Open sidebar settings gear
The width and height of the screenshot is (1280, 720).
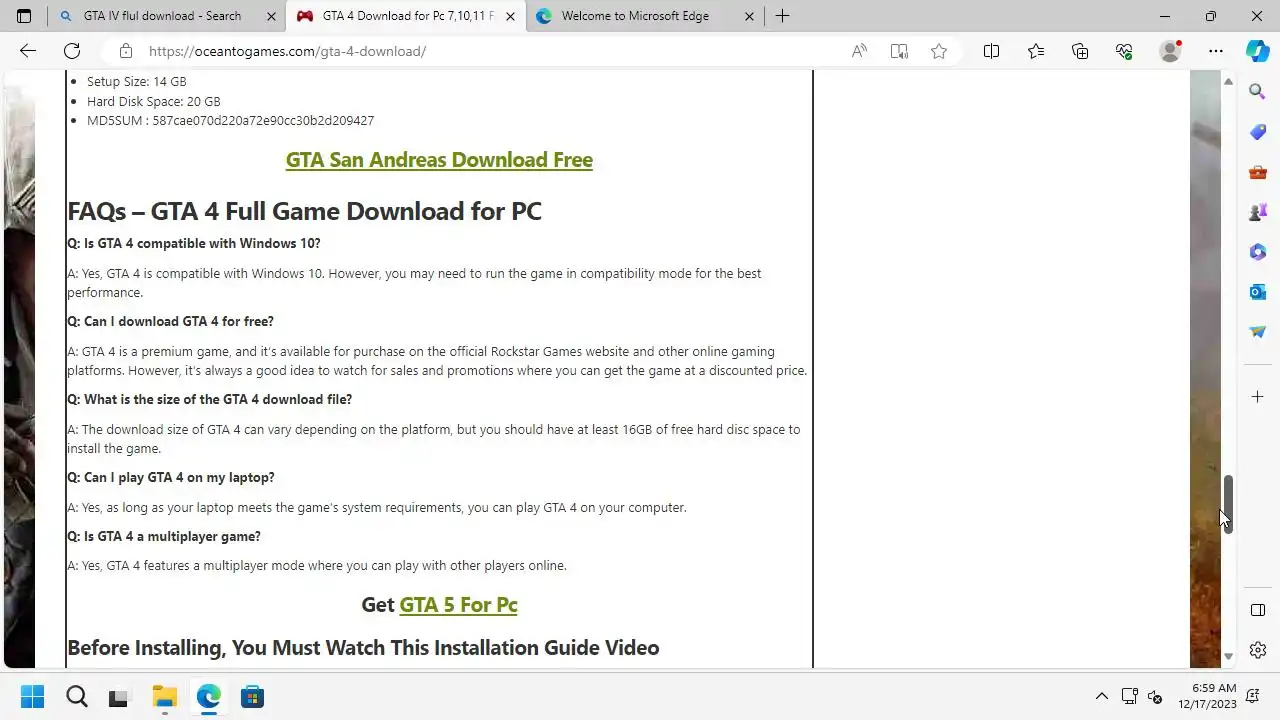pos(1258,650)
